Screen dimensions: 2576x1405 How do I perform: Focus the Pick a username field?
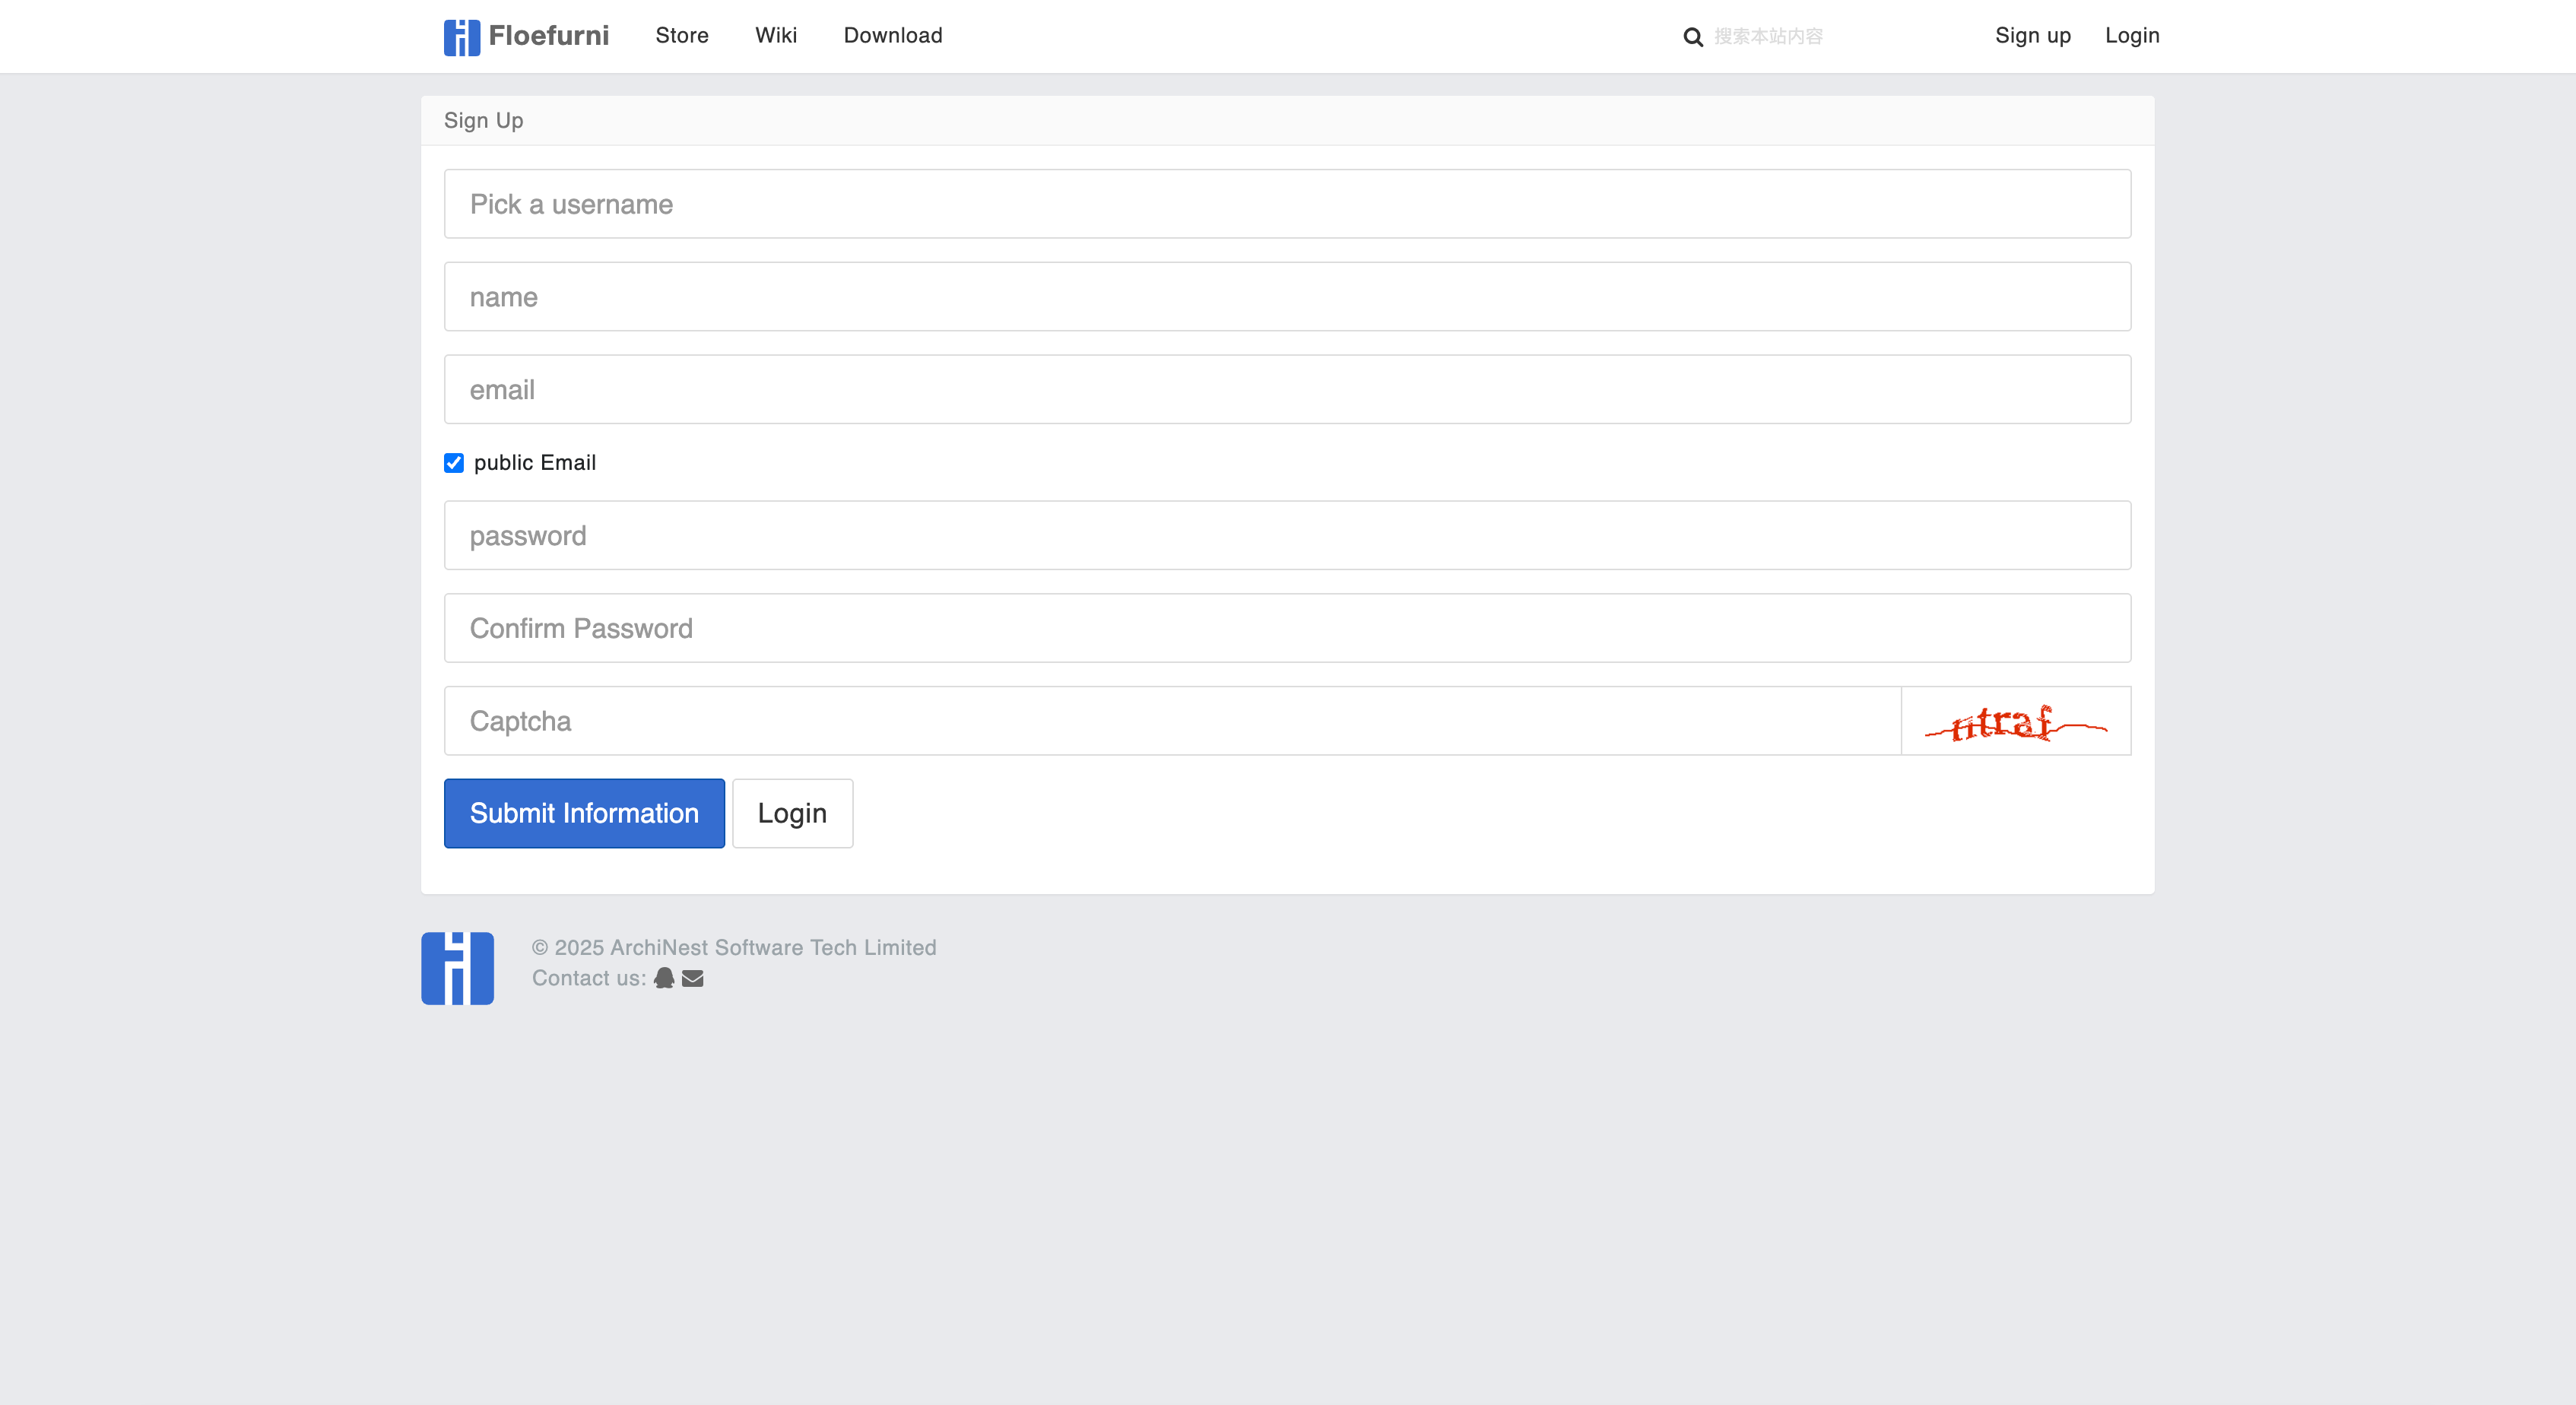(x=1287, y=204)
